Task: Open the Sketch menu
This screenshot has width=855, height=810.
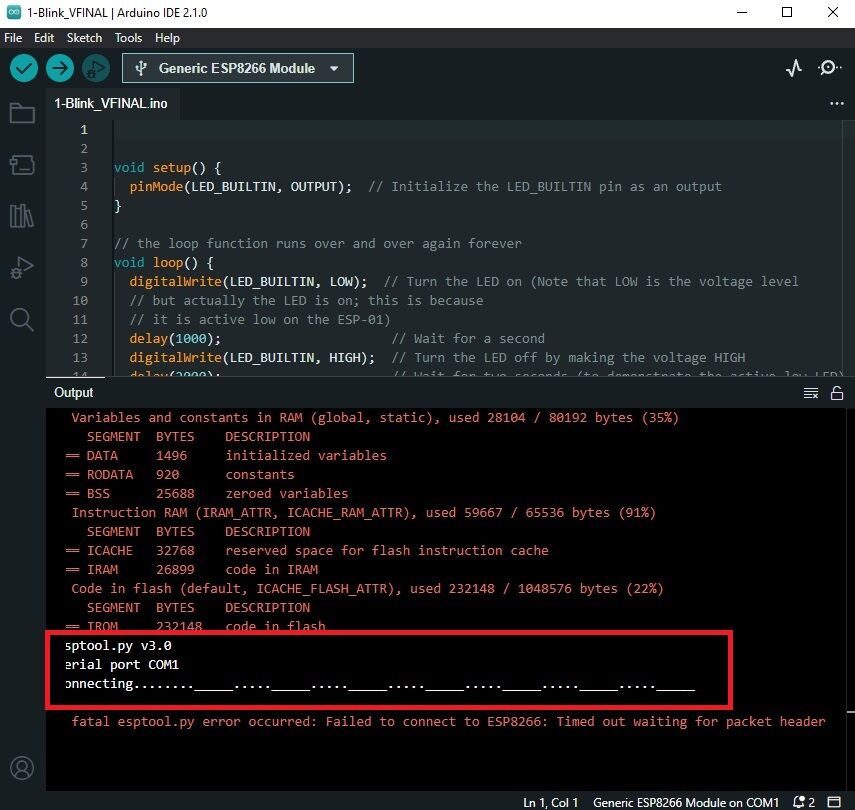Action: 84,37
